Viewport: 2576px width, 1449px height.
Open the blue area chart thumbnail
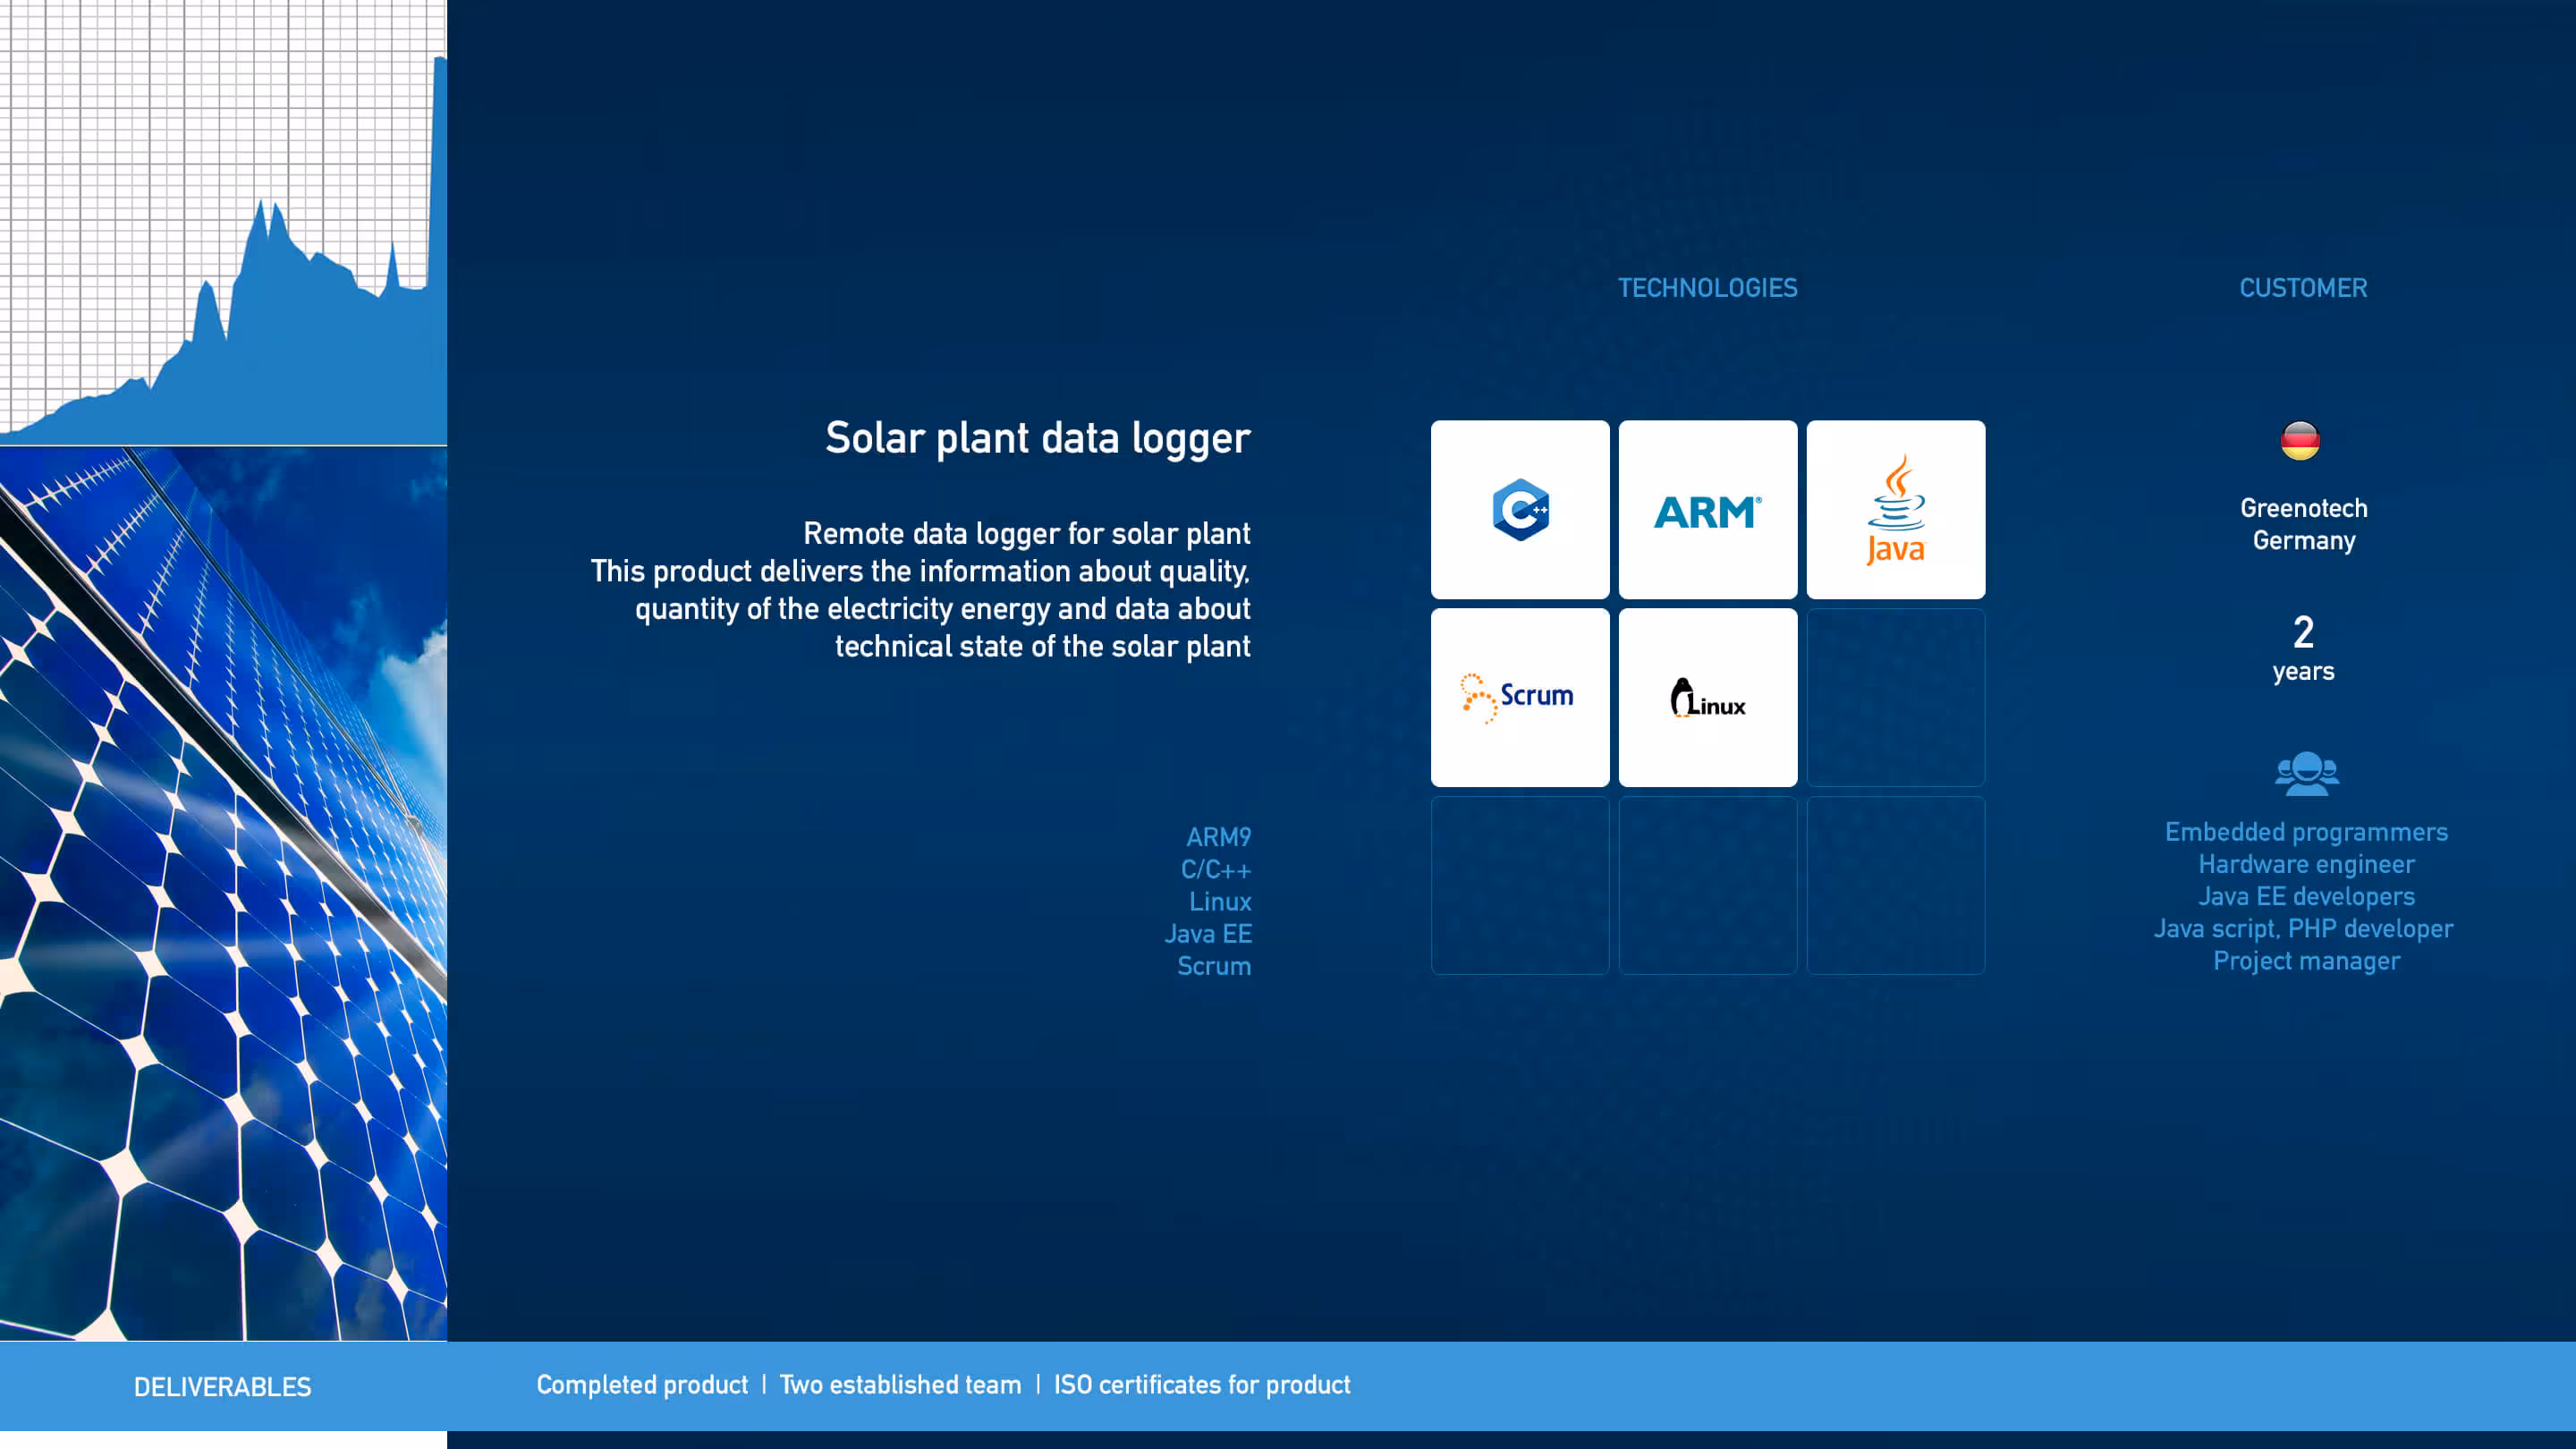click(223, 222)
